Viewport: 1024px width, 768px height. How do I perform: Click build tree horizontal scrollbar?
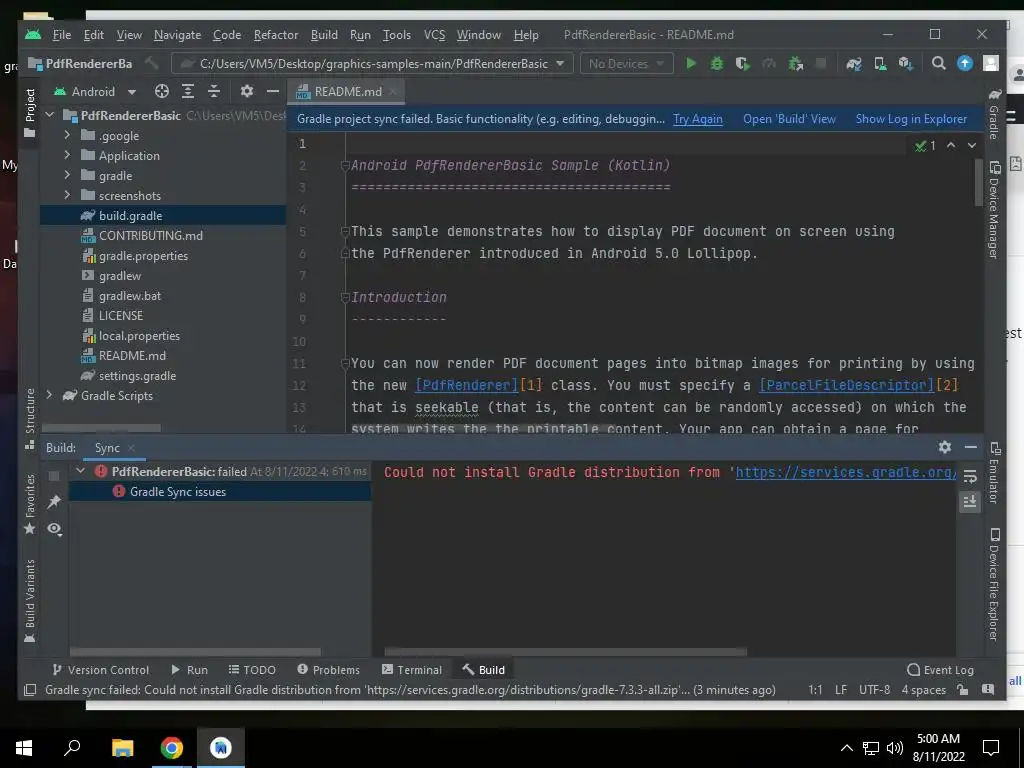point(195,652)
